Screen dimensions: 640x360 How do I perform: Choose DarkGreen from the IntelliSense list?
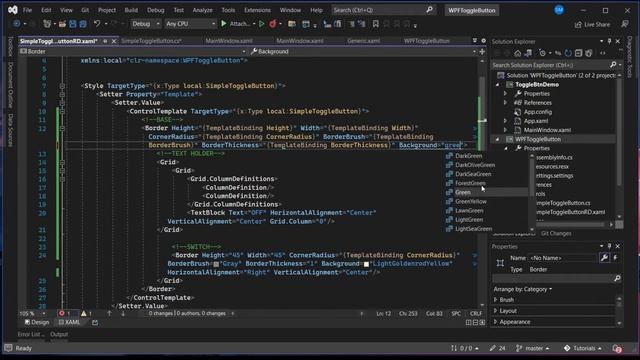pos(469,156)
